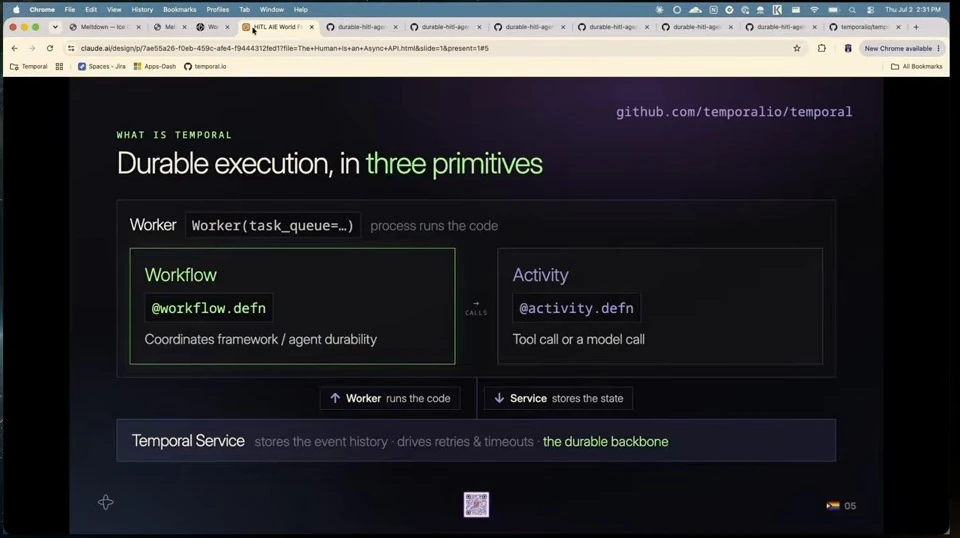The width and height of the screenshot is (960, 538).
Task: Bookmark this page with the star icon
Action: point(797,48)
